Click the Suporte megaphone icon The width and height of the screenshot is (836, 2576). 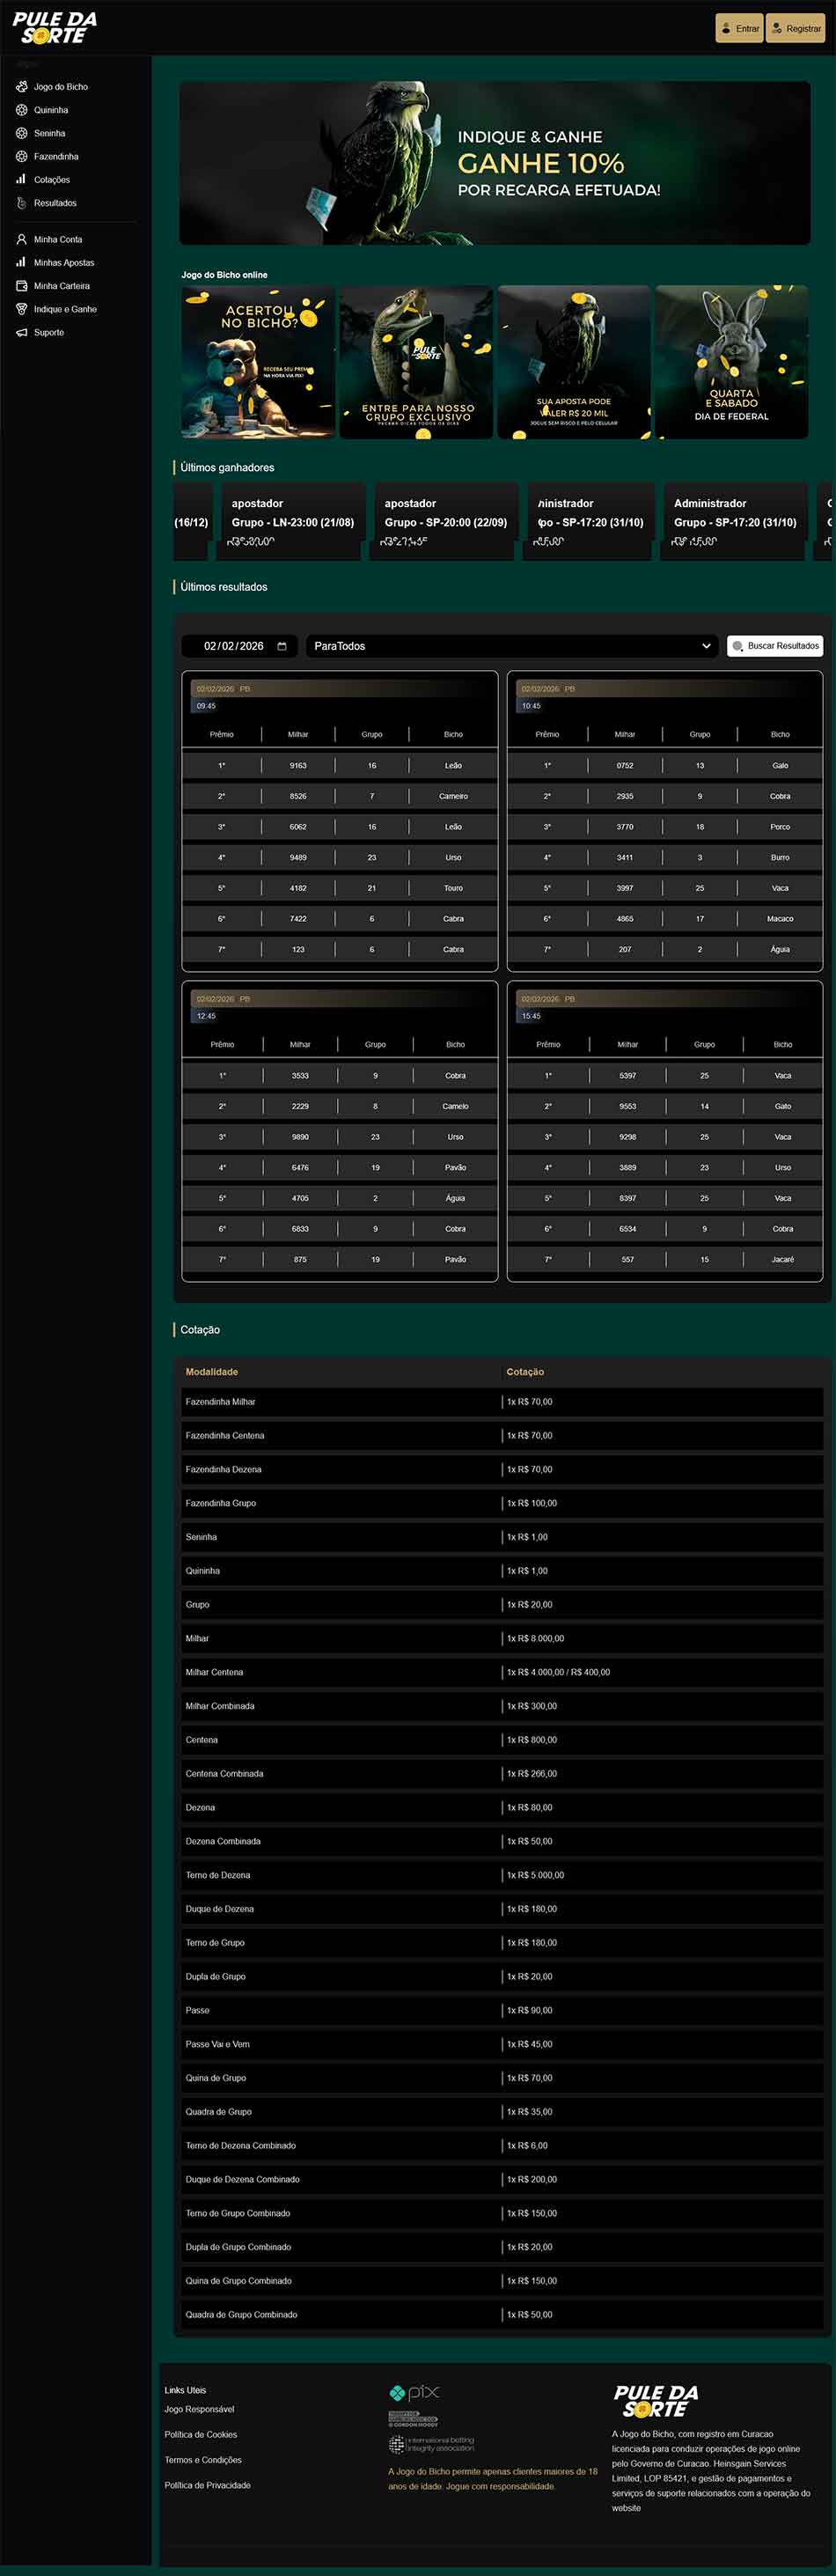click(21, 333)
